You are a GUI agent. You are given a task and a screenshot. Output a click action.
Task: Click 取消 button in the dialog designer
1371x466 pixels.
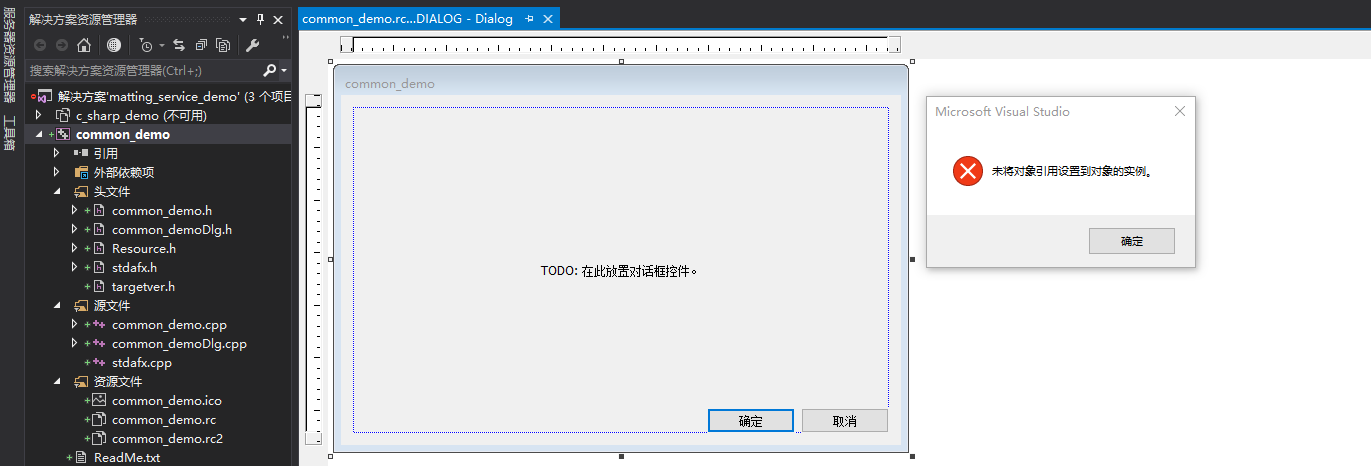pyautogui.click(x=845, y=421)
